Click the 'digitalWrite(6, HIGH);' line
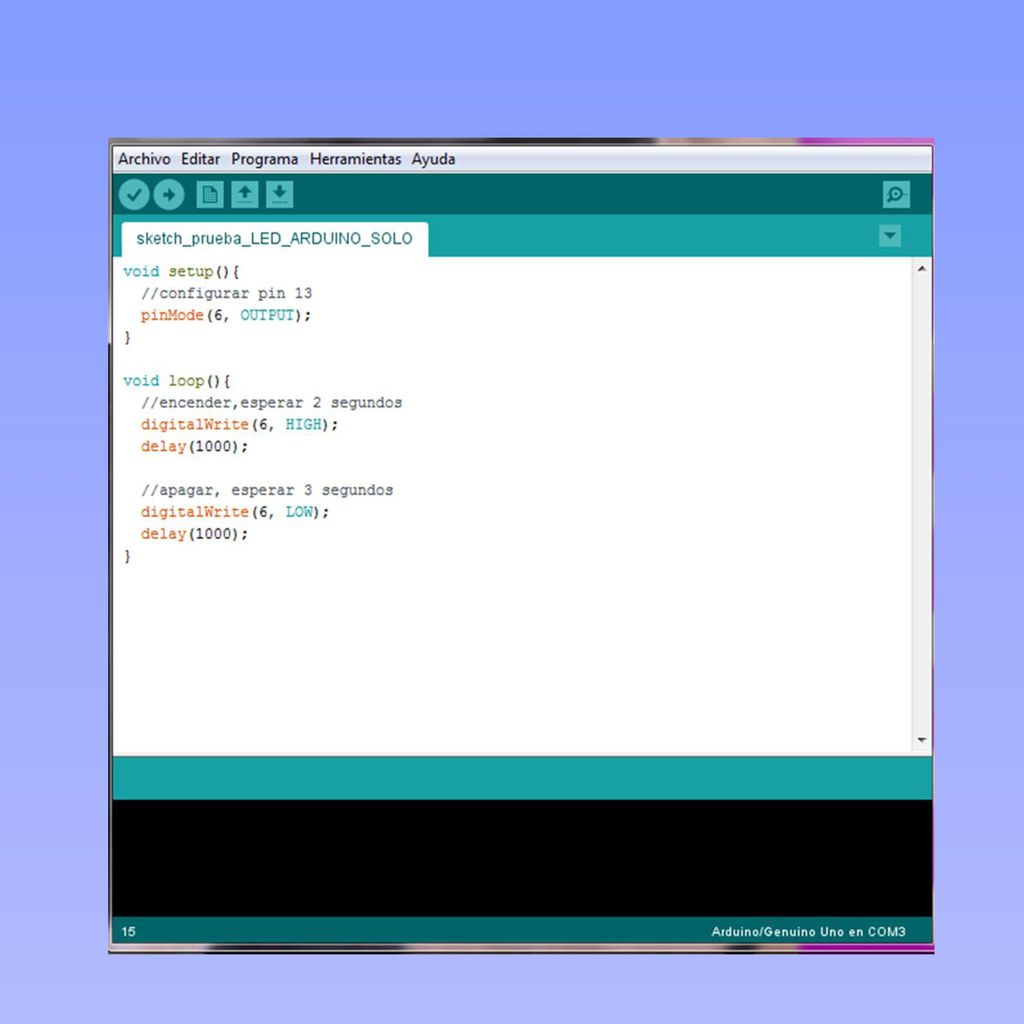The image size is (1024, 1024). (240, 424)
